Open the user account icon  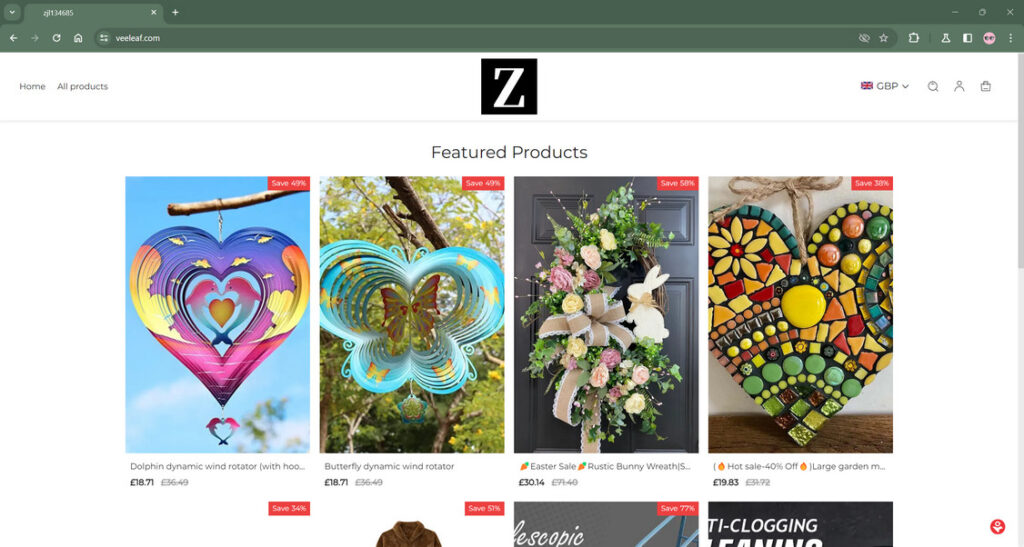pos(959,86)
